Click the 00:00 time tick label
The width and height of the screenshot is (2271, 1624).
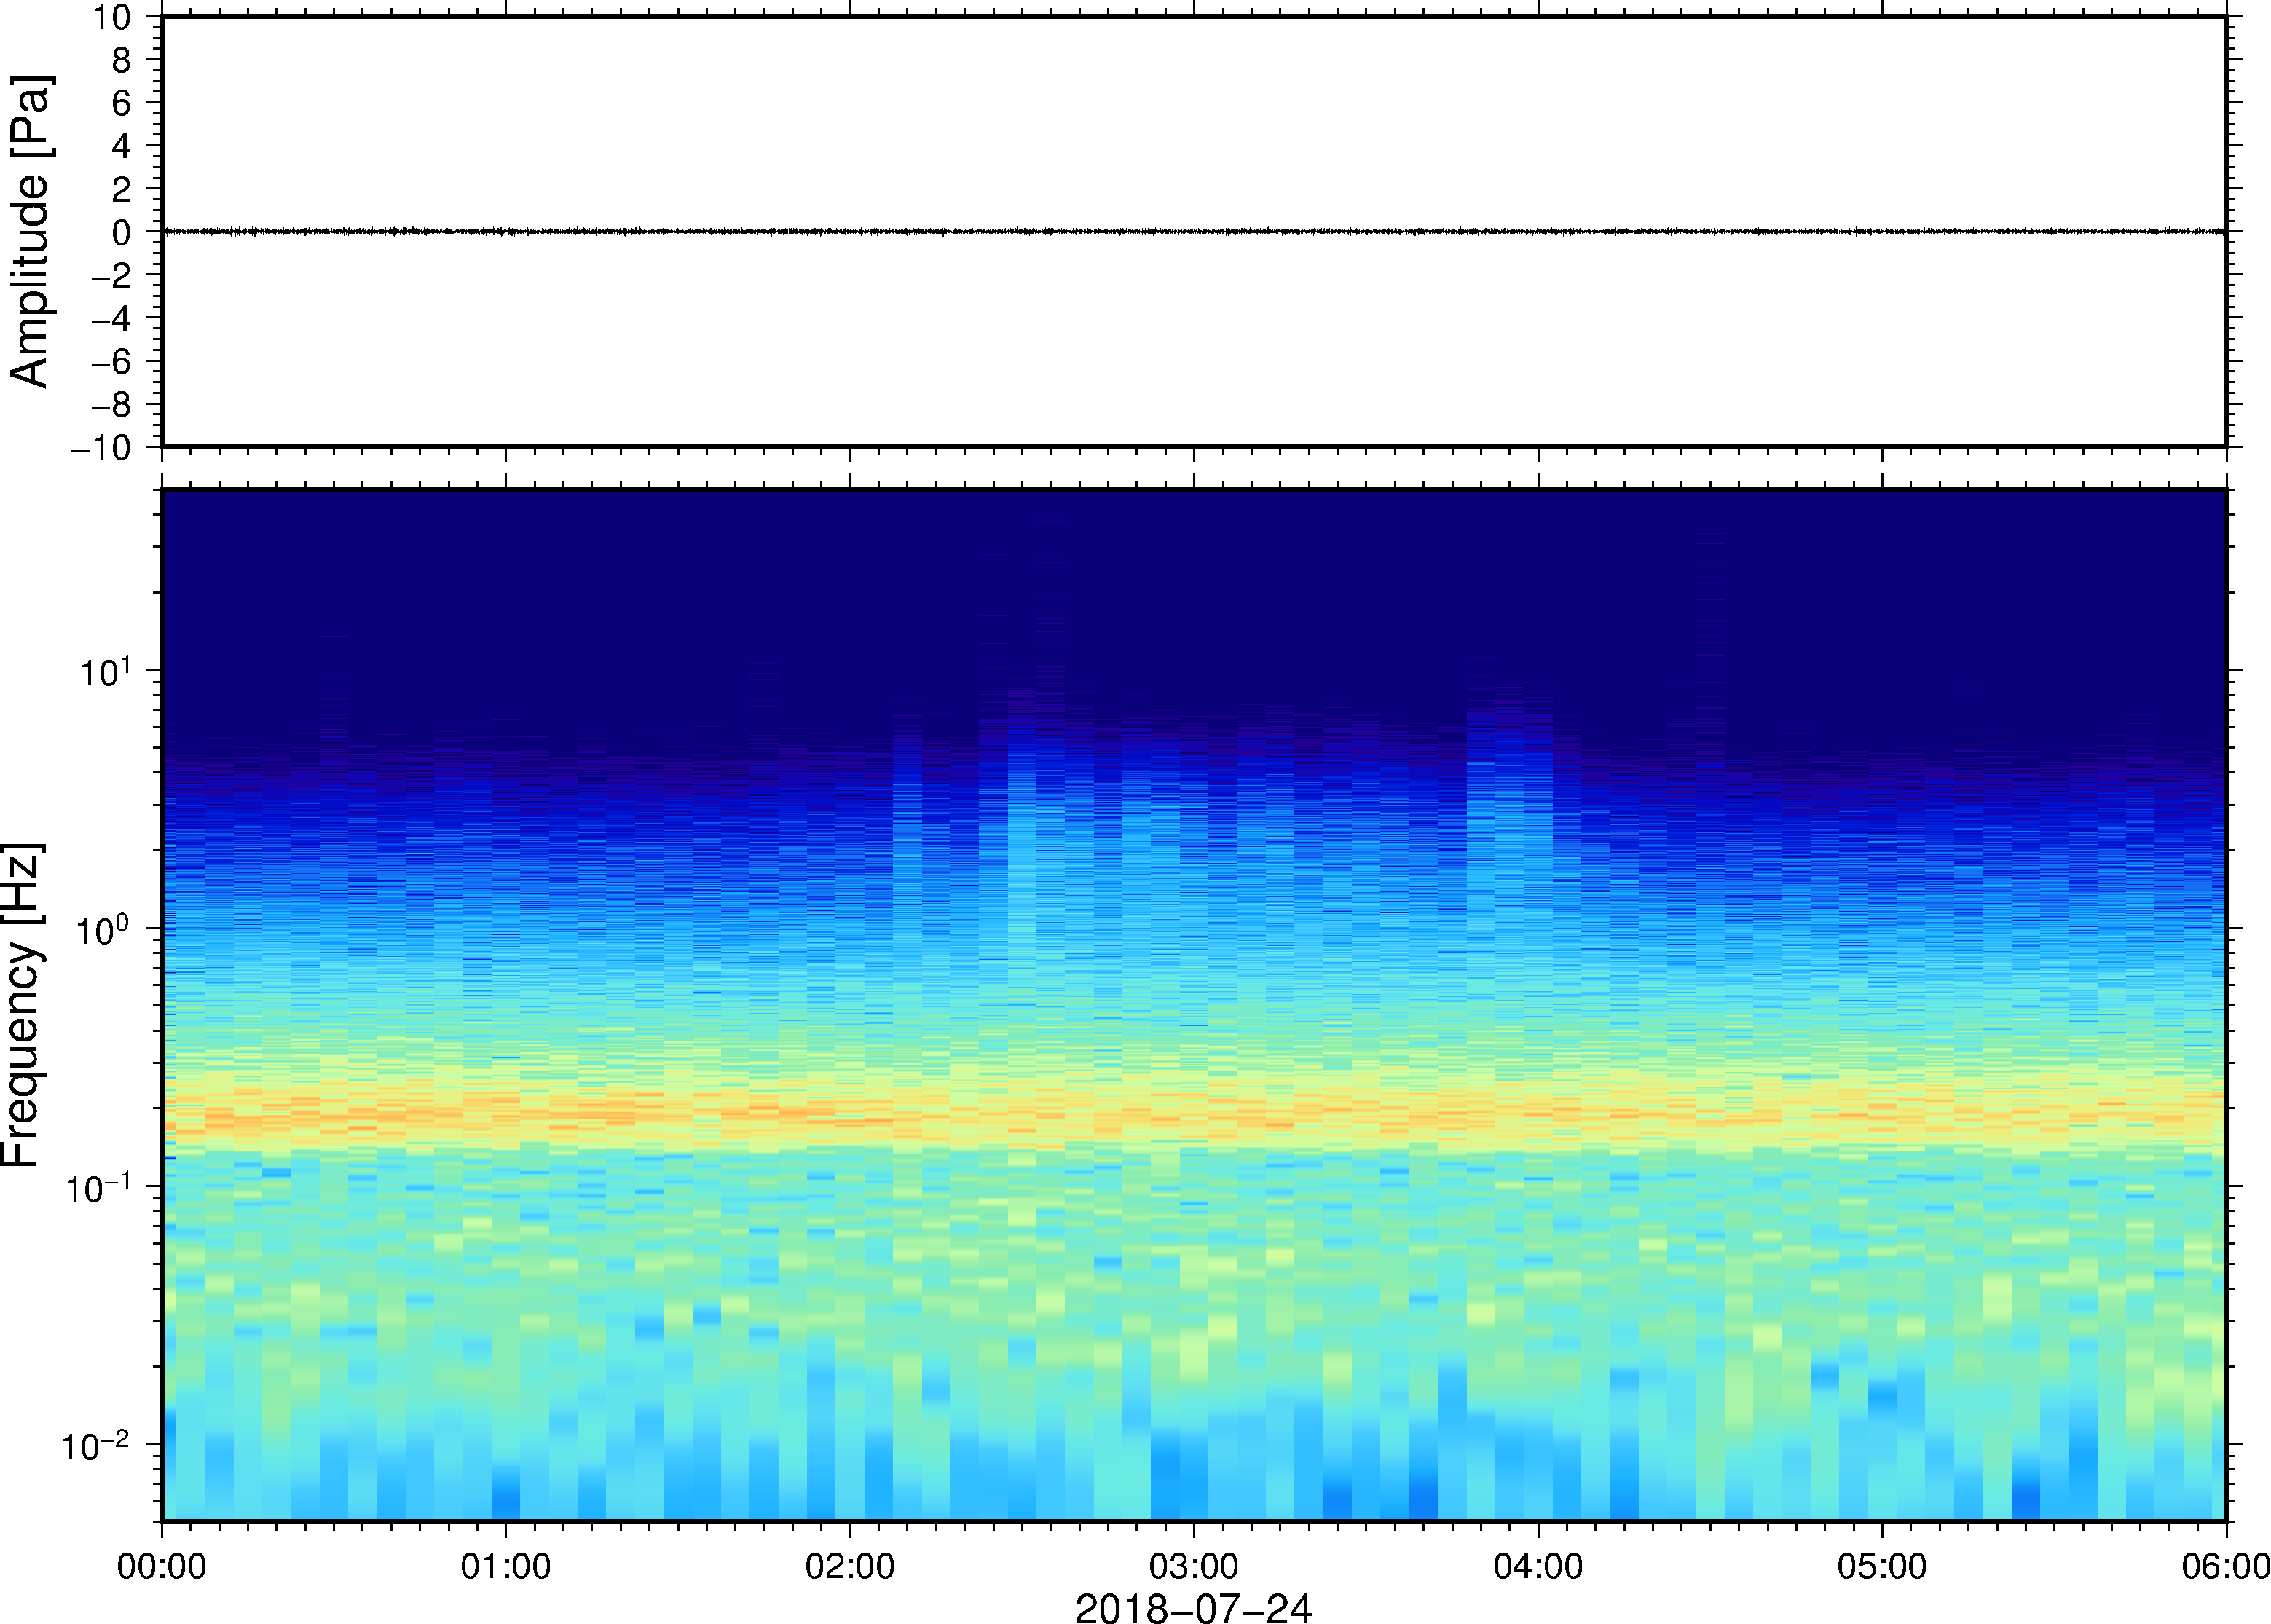pyautogui.click(x=162, y=1566)
